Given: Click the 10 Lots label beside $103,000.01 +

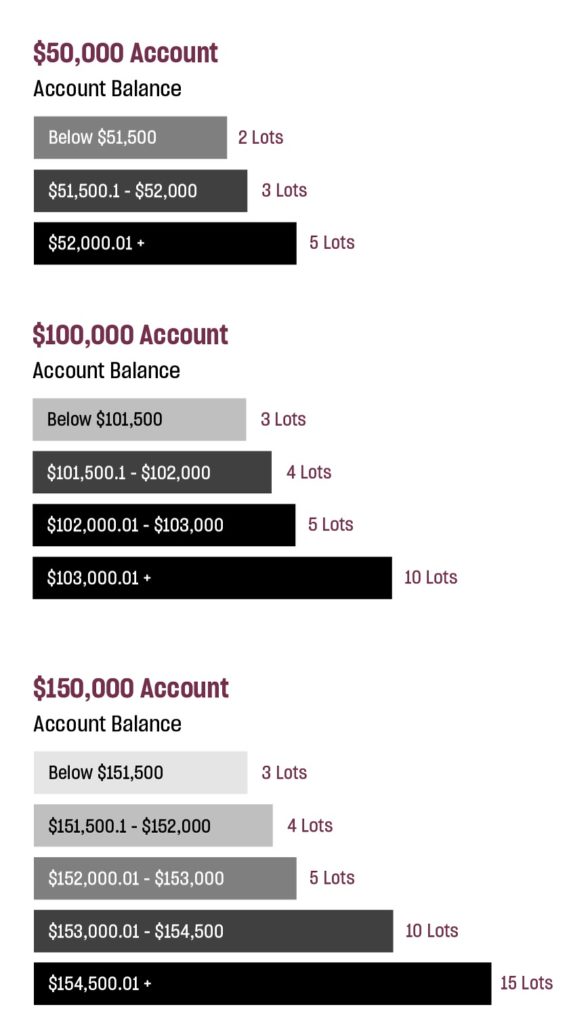Looking at the screenshot, I should pos(431,577).
